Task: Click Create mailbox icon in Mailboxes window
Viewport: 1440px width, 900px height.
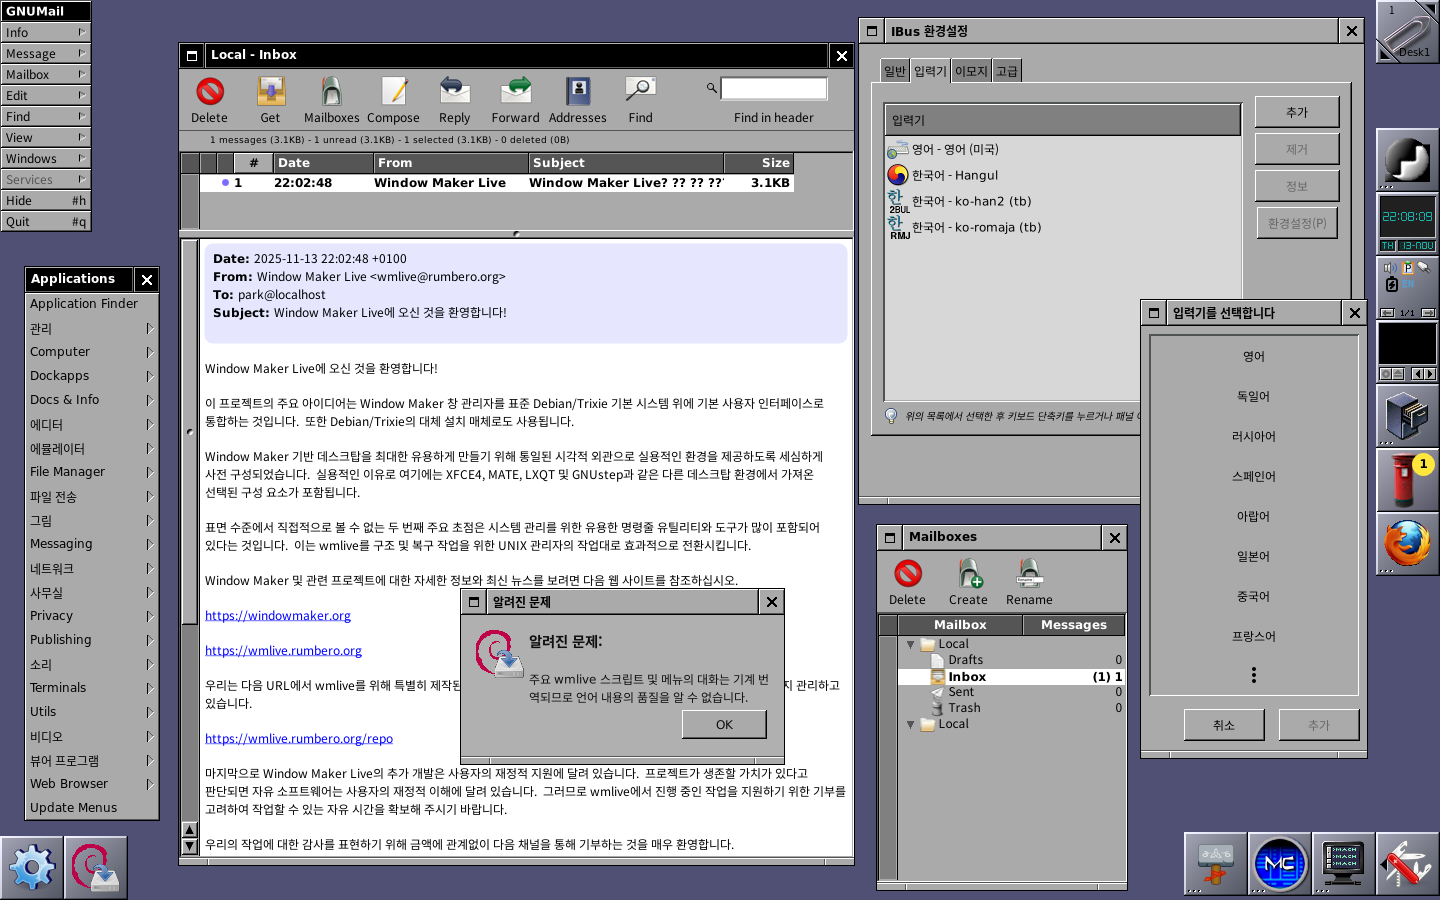Action: pyautogui.click(x=968, y=574)
